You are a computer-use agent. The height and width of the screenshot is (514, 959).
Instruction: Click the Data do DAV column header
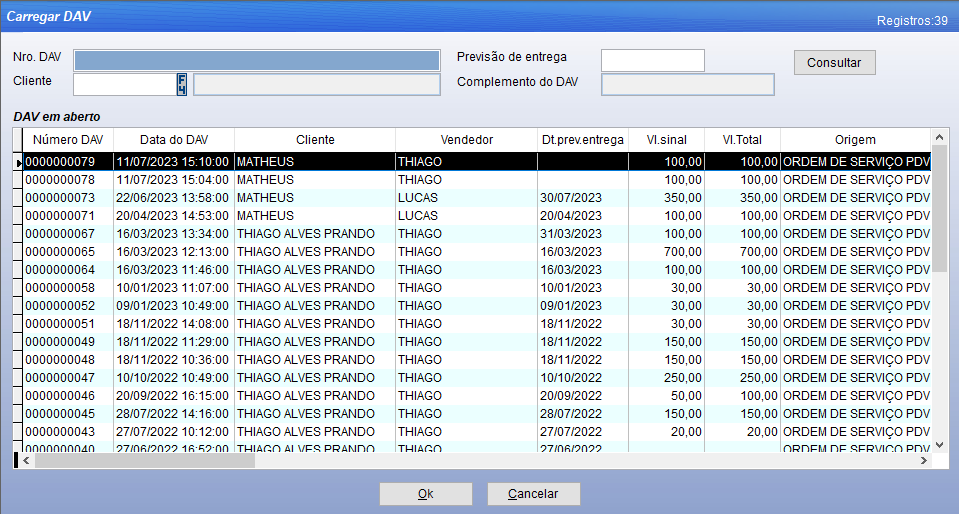pyautogui.click(x=174, y=140)
